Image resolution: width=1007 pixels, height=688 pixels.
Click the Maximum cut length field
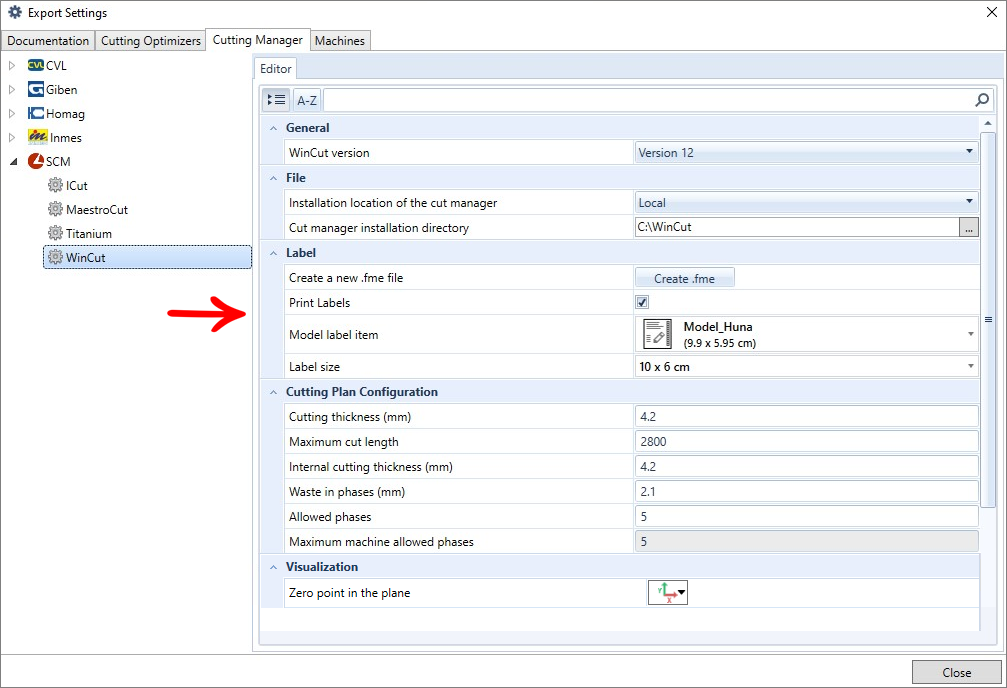(807, 442)
